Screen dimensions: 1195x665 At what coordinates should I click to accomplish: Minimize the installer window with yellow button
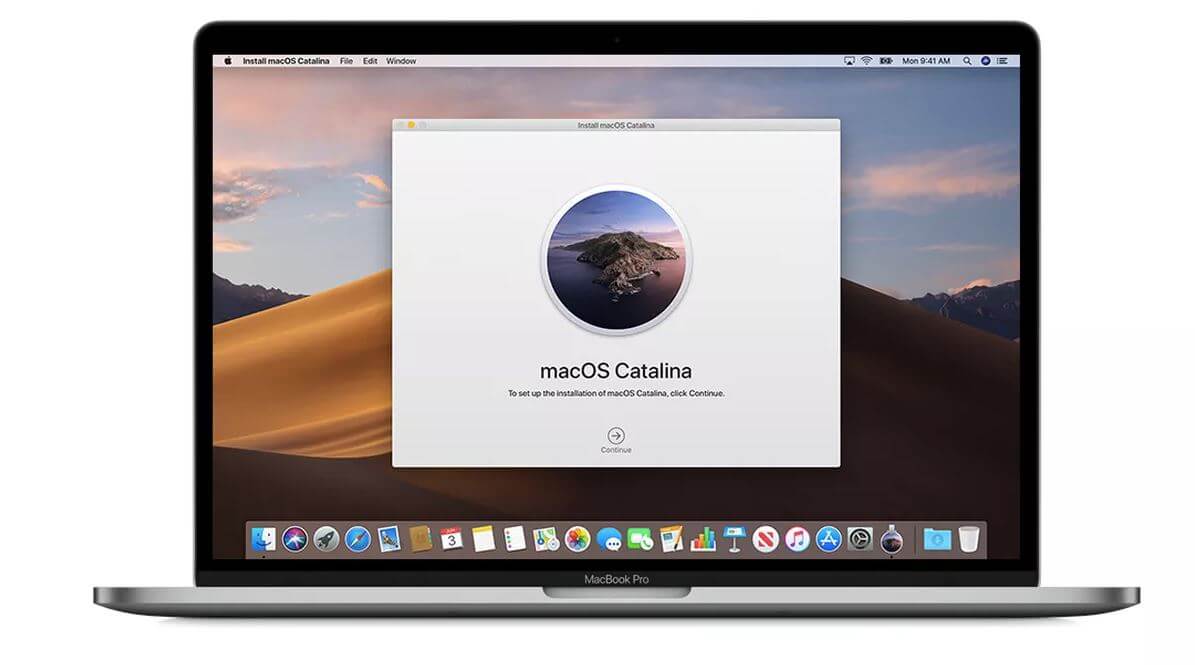click(x=412, y=125)
